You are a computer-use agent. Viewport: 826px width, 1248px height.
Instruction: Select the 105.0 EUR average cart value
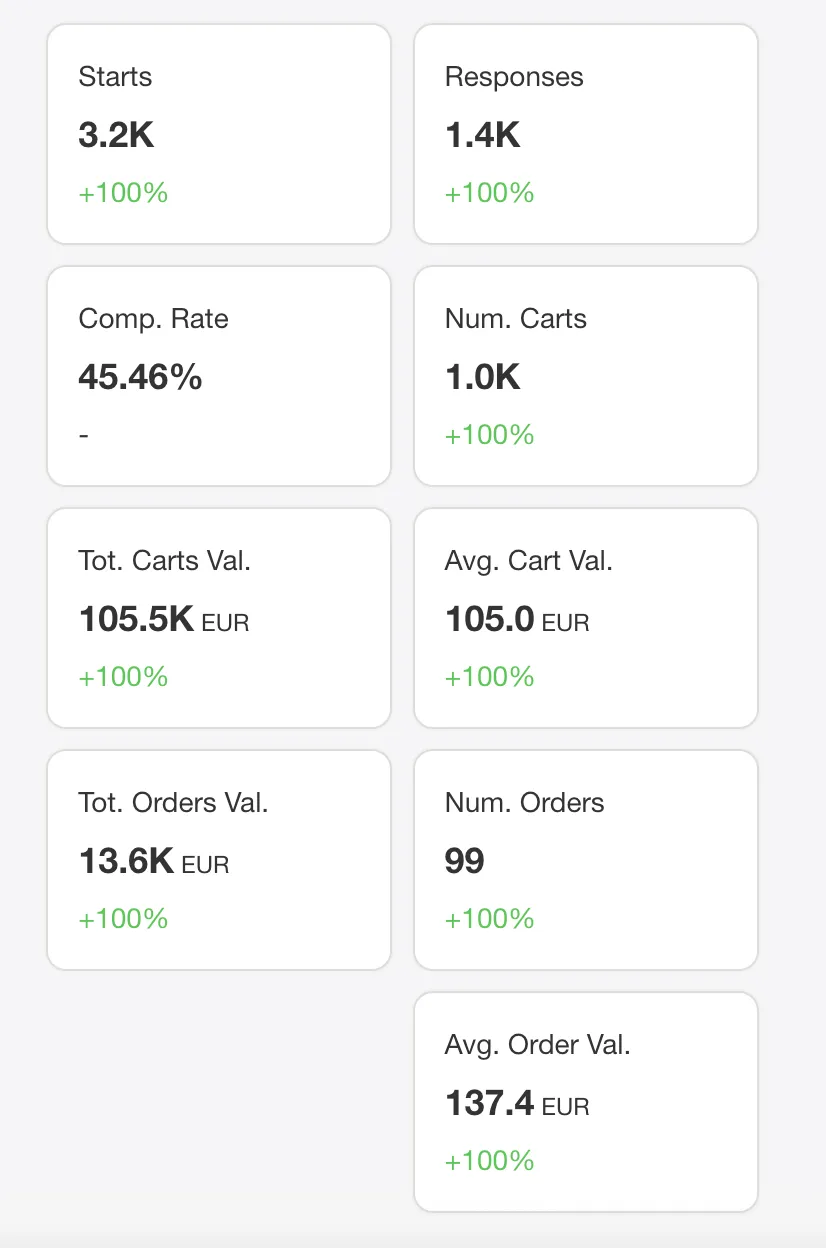pos(516,620)
